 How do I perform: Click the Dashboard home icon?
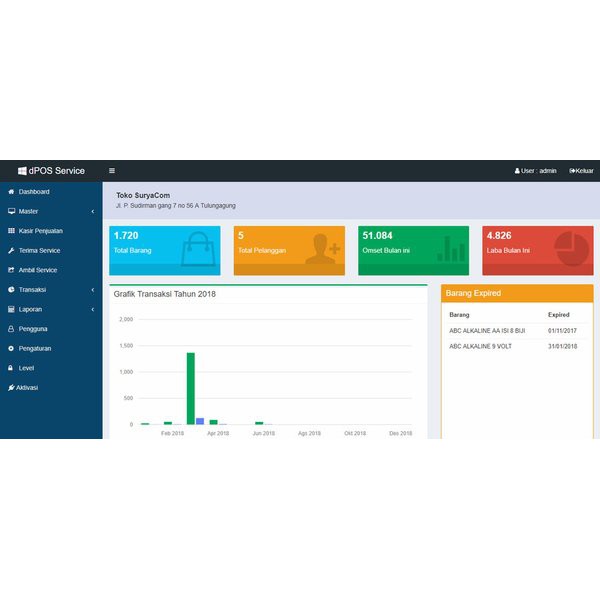11,192
